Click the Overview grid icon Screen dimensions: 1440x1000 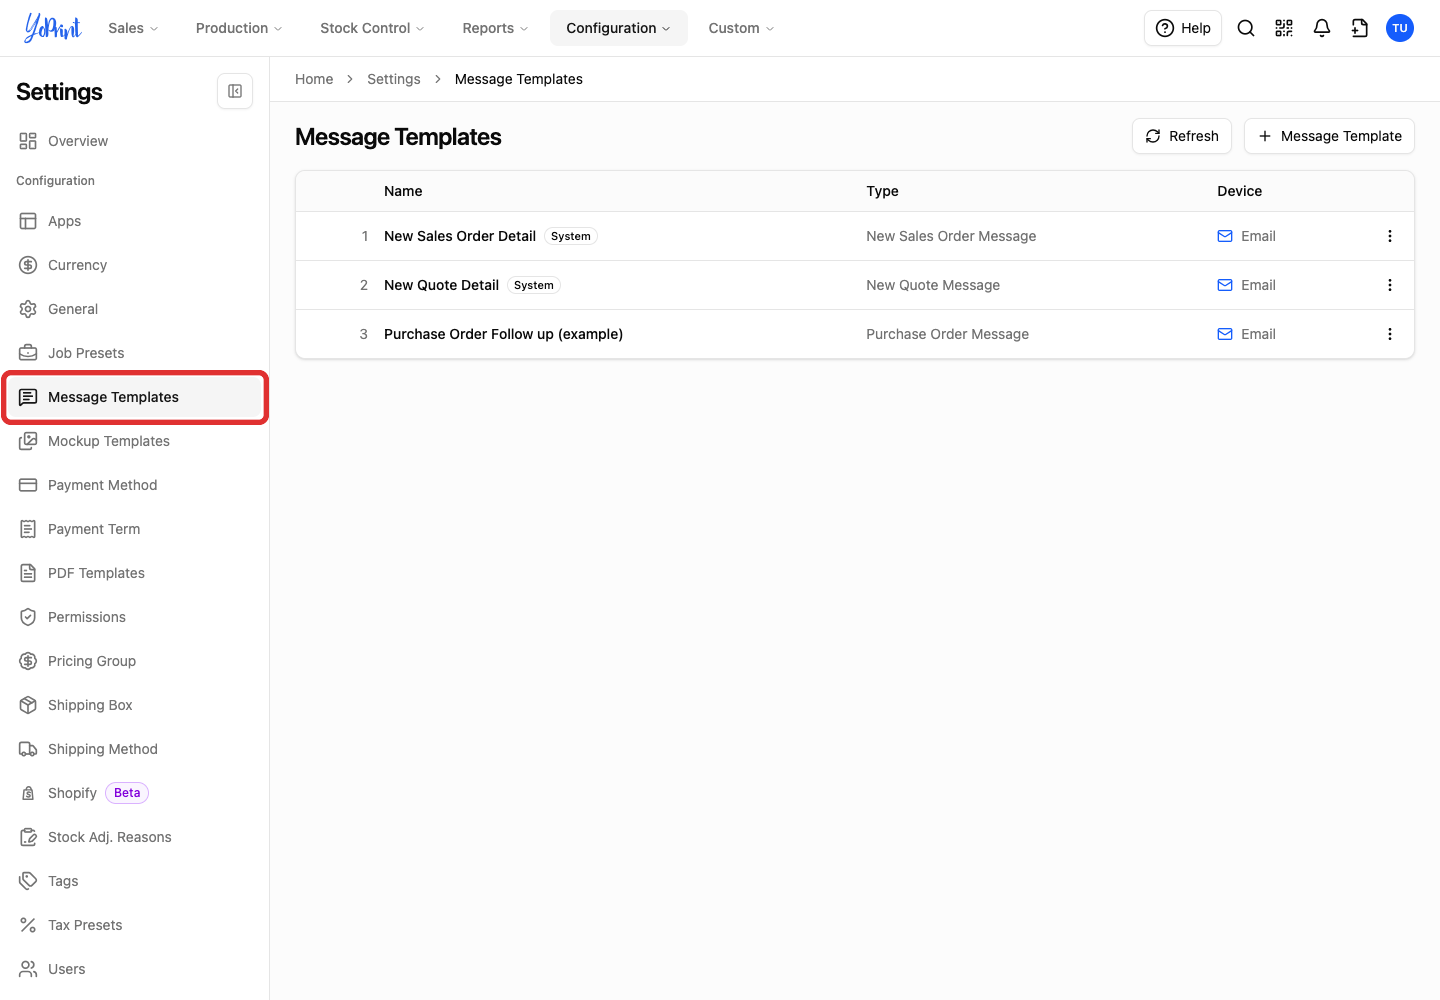(x=28, y=141)
